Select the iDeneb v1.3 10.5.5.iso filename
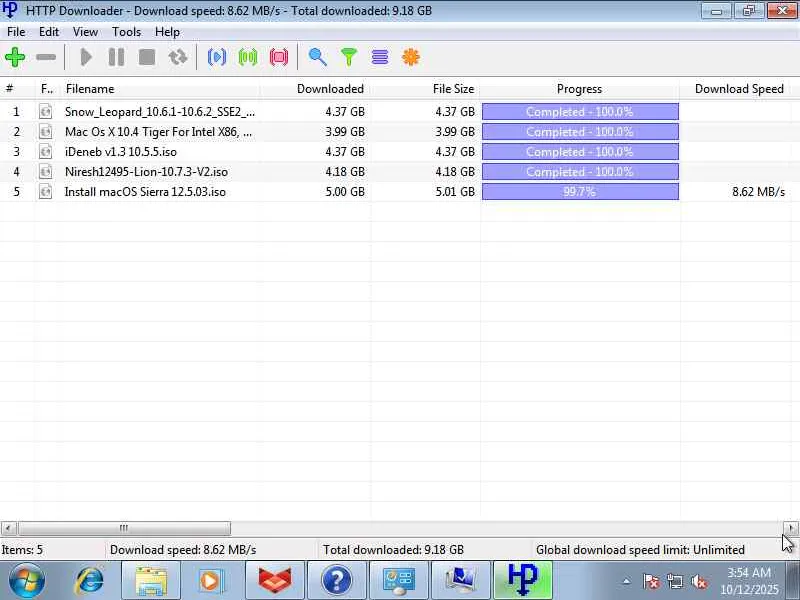The width and height of the screenshot is (800, 600). (x=121, y=152)
